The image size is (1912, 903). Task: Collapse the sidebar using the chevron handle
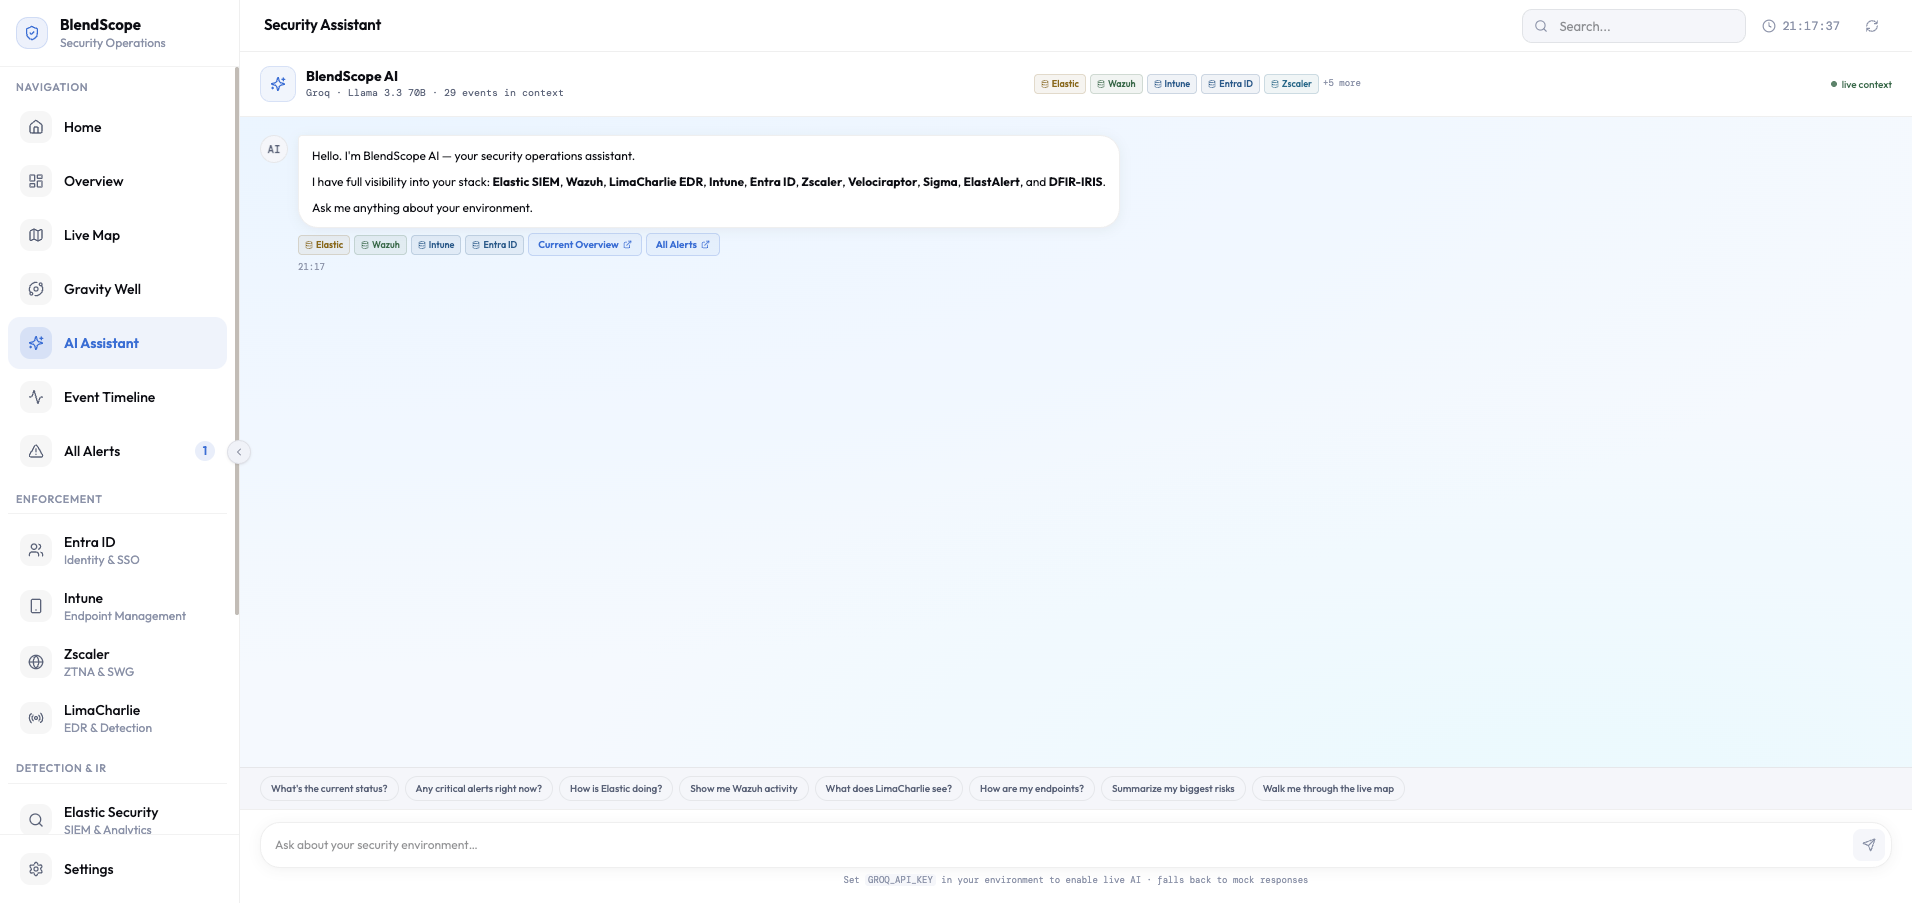point(239,452)
